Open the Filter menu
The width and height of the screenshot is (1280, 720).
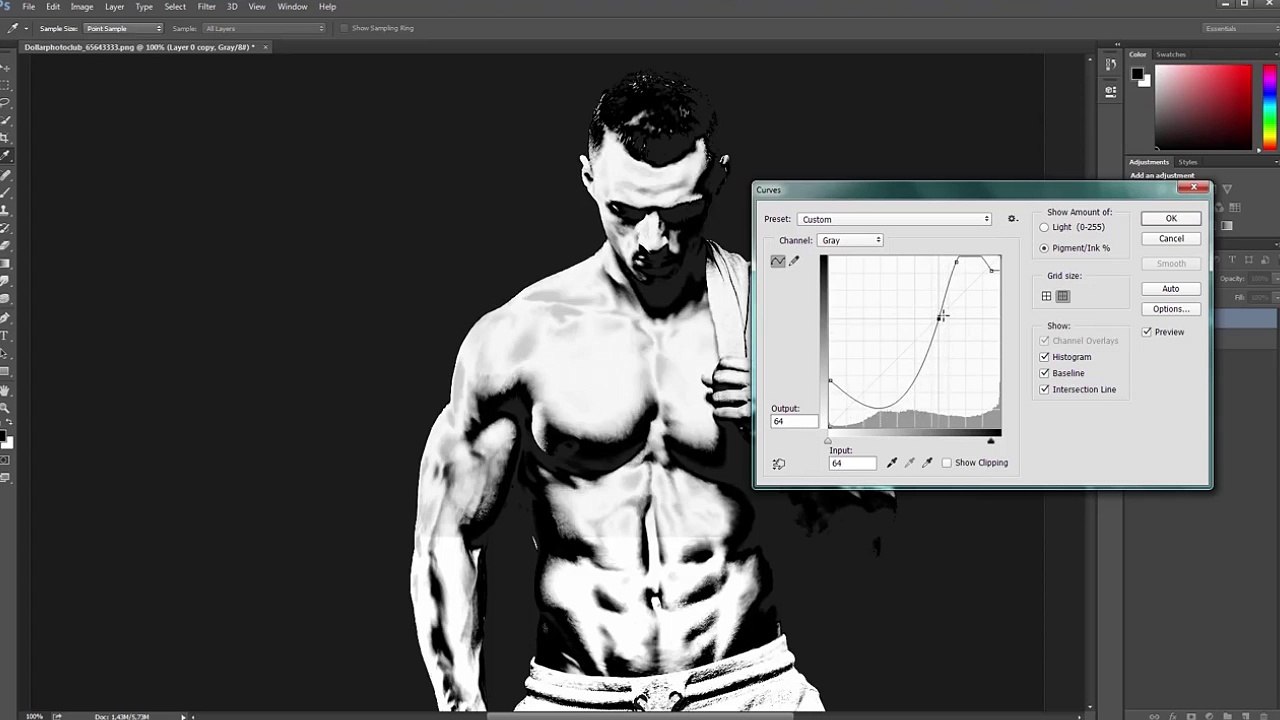pyautogui.click(x=207, y=7)
